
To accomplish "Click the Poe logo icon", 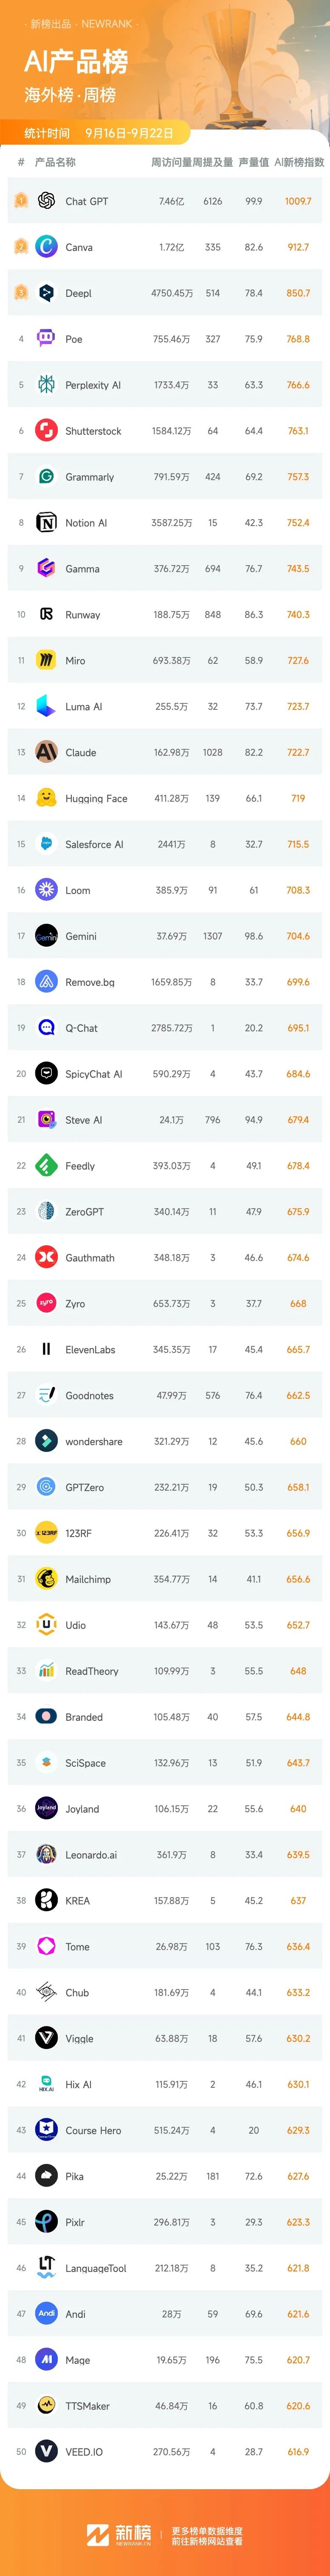I will pos(46,339).
